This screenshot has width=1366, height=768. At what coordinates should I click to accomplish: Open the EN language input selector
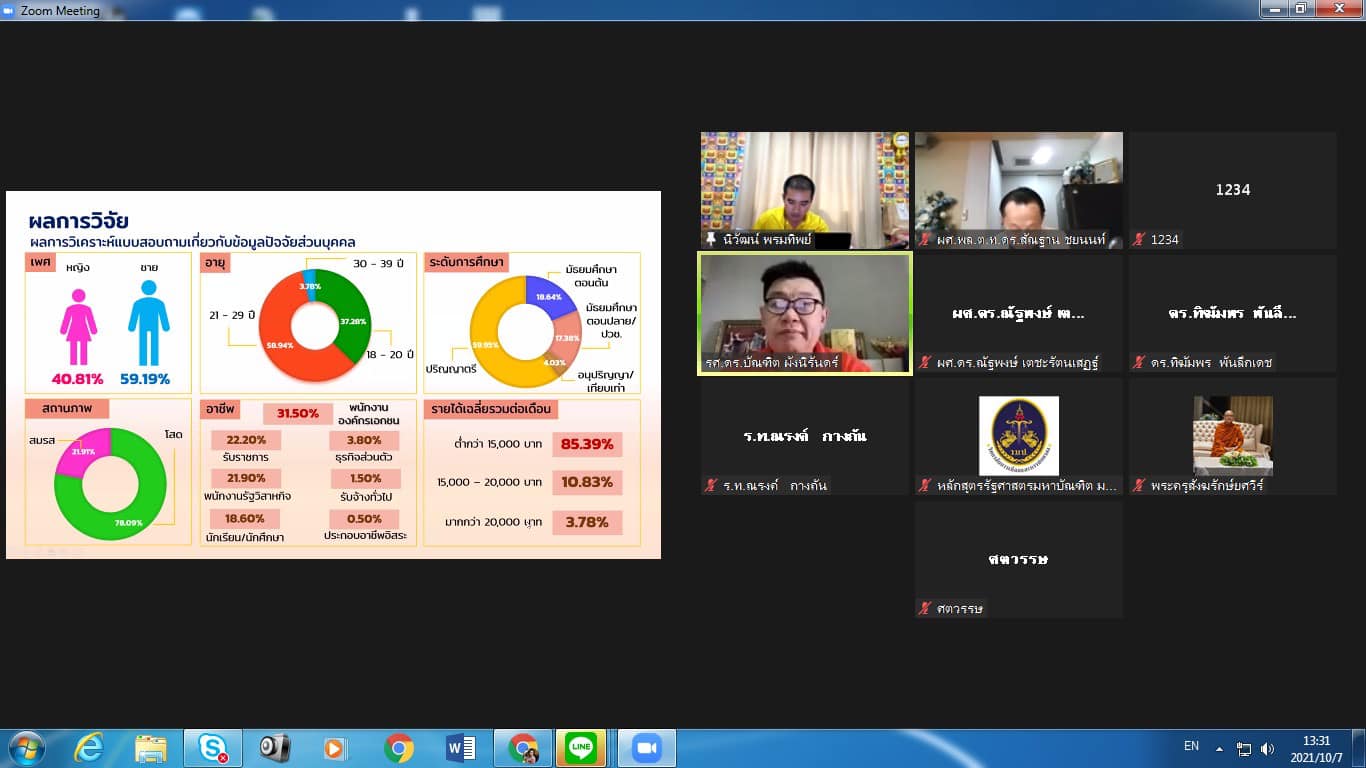(x=1191, y=746)
